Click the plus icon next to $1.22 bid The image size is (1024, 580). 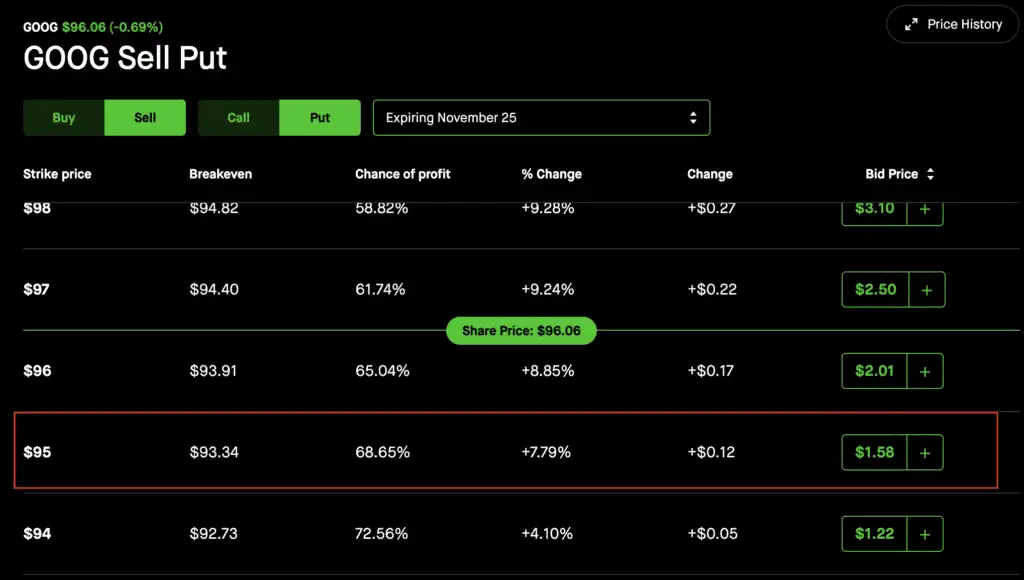[924, 534]
